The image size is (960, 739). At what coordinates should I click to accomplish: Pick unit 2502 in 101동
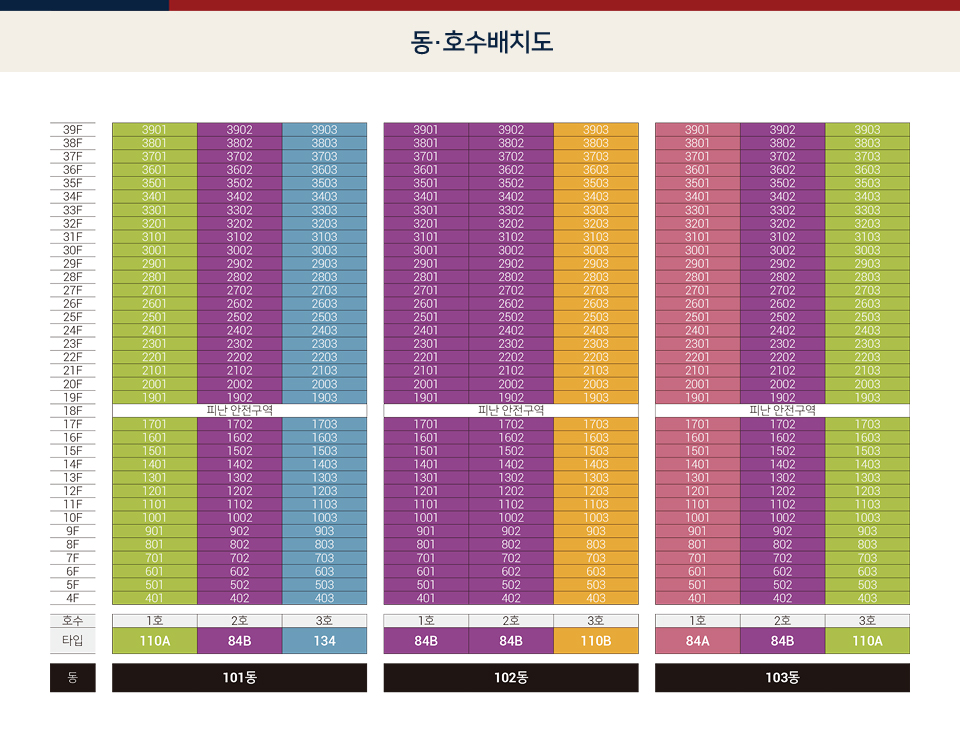click(x=239, y=317)
